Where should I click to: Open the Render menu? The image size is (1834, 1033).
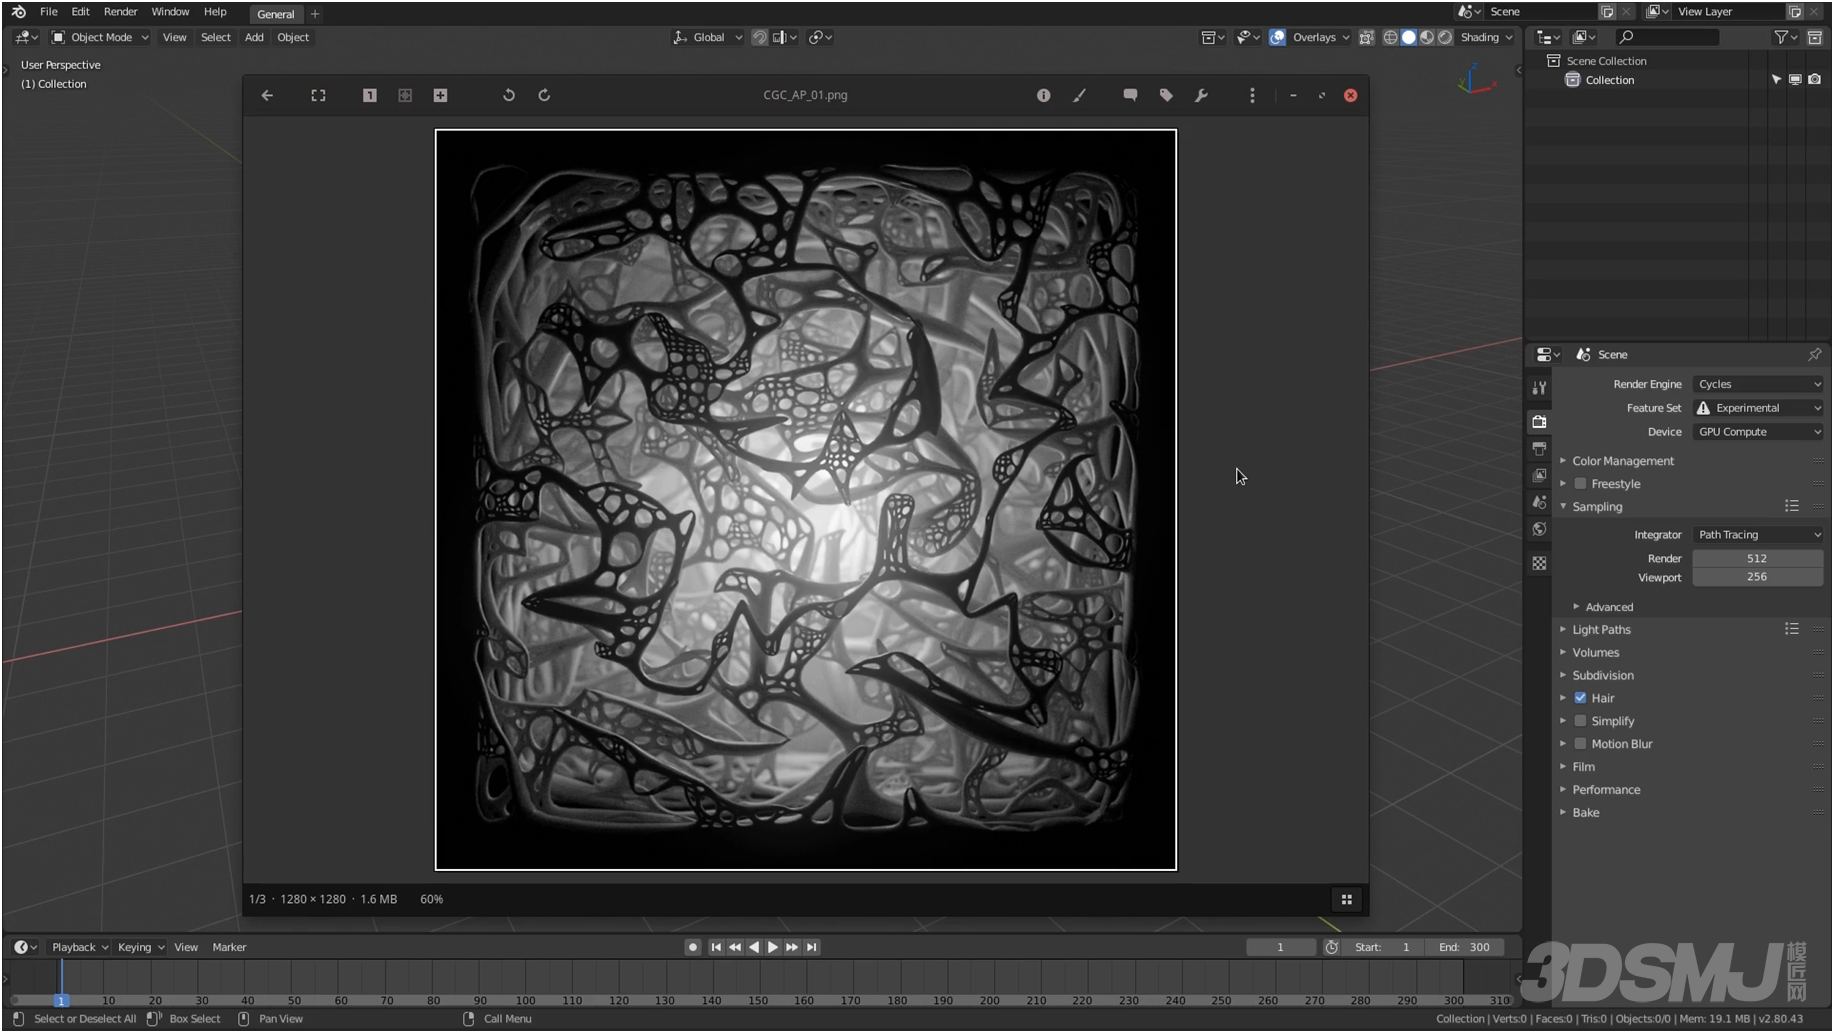coord(120,12)
